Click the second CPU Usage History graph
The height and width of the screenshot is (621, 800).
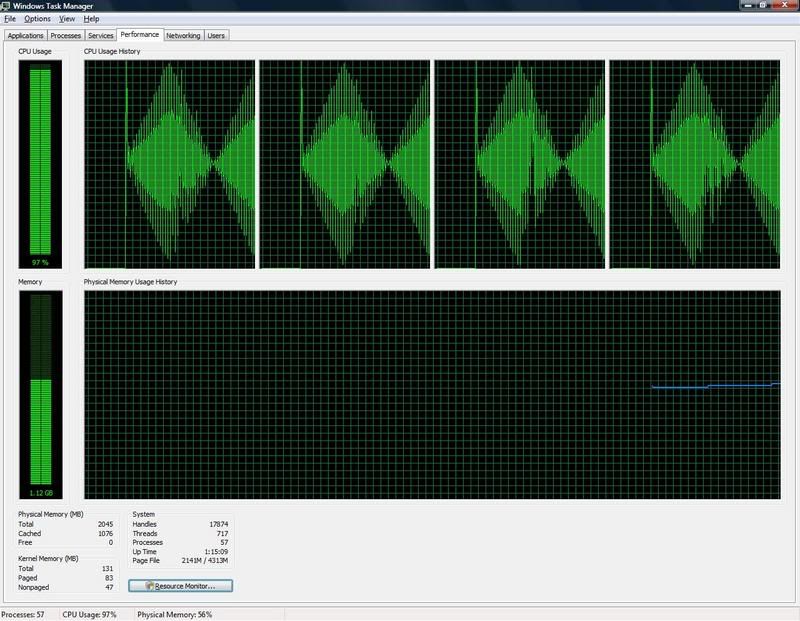344,164
